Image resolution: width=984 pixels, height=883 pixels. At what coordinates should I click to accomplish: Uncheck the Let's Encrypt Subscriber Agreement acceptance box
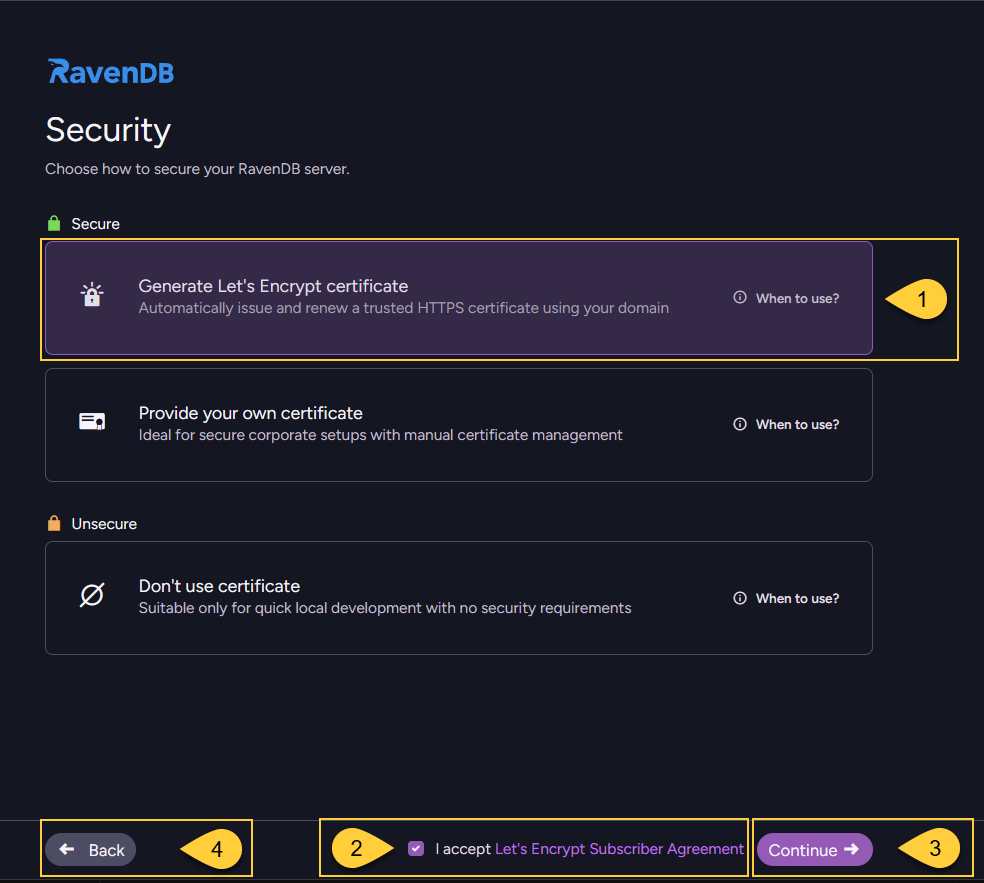[416, 849]
